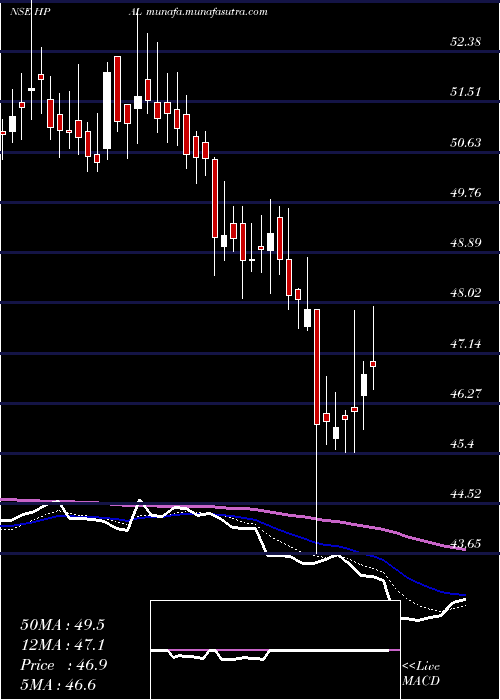Click the 46.27 price axis label
Screen dimensions: 500x700
[x=465, y=394]
